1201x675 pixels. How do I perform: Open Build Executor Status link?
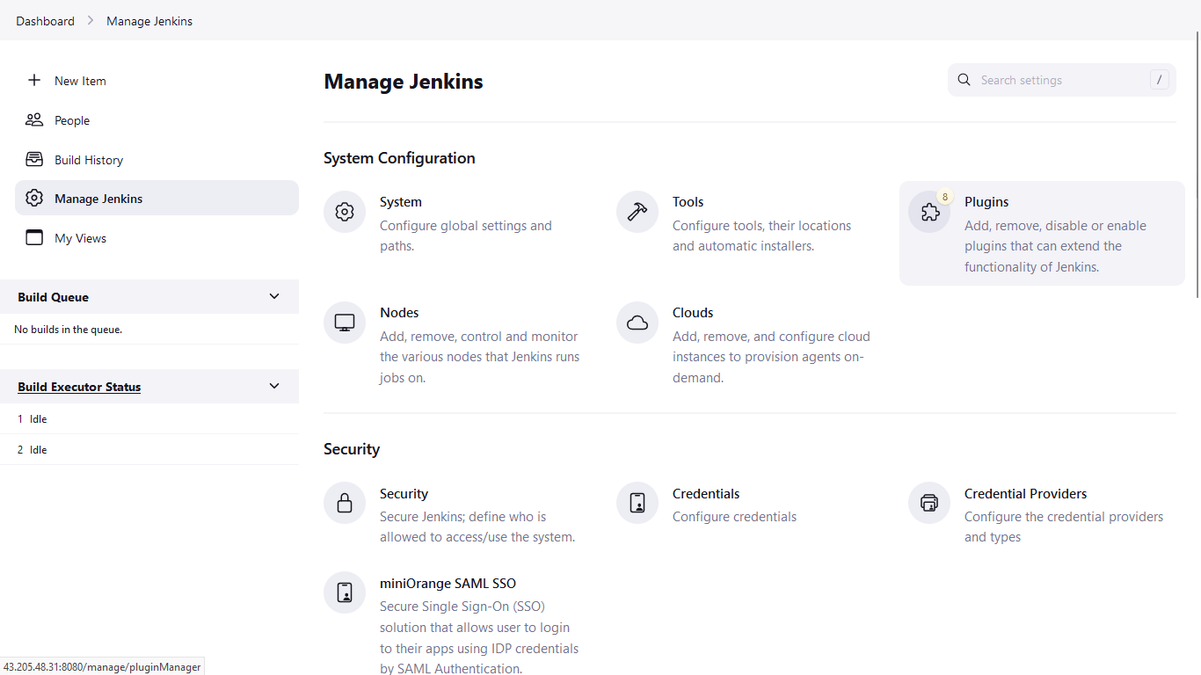point(79,387)
